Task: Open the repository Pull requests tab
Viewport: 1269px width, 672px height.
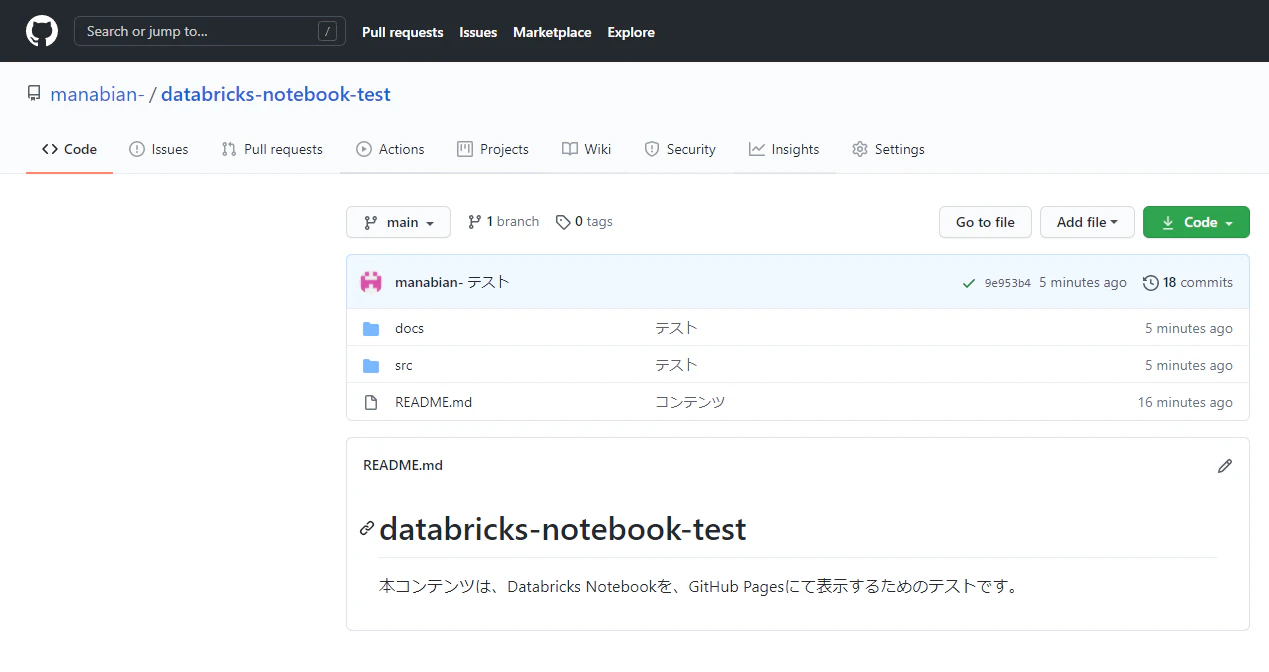Action: coord(272,149)
